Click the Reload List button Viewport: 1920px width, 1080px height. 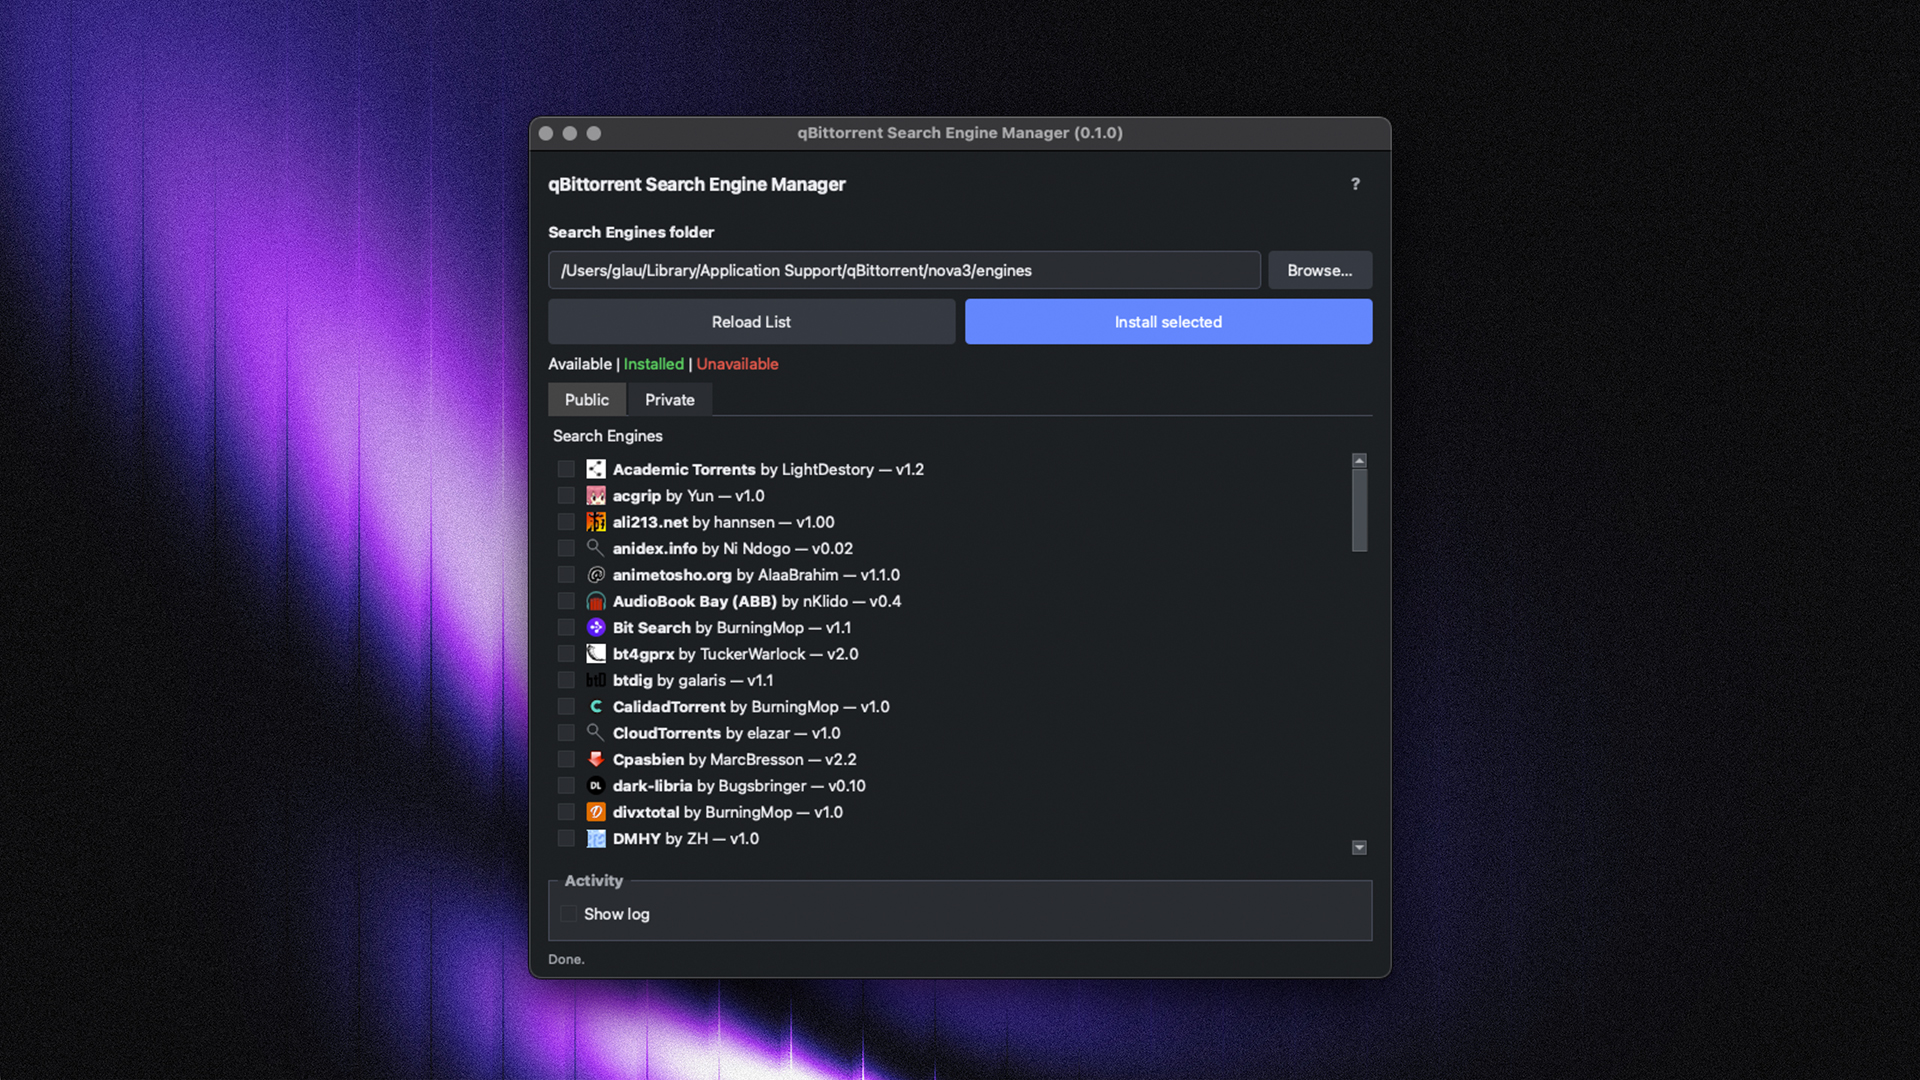click(x=751, y=322)
